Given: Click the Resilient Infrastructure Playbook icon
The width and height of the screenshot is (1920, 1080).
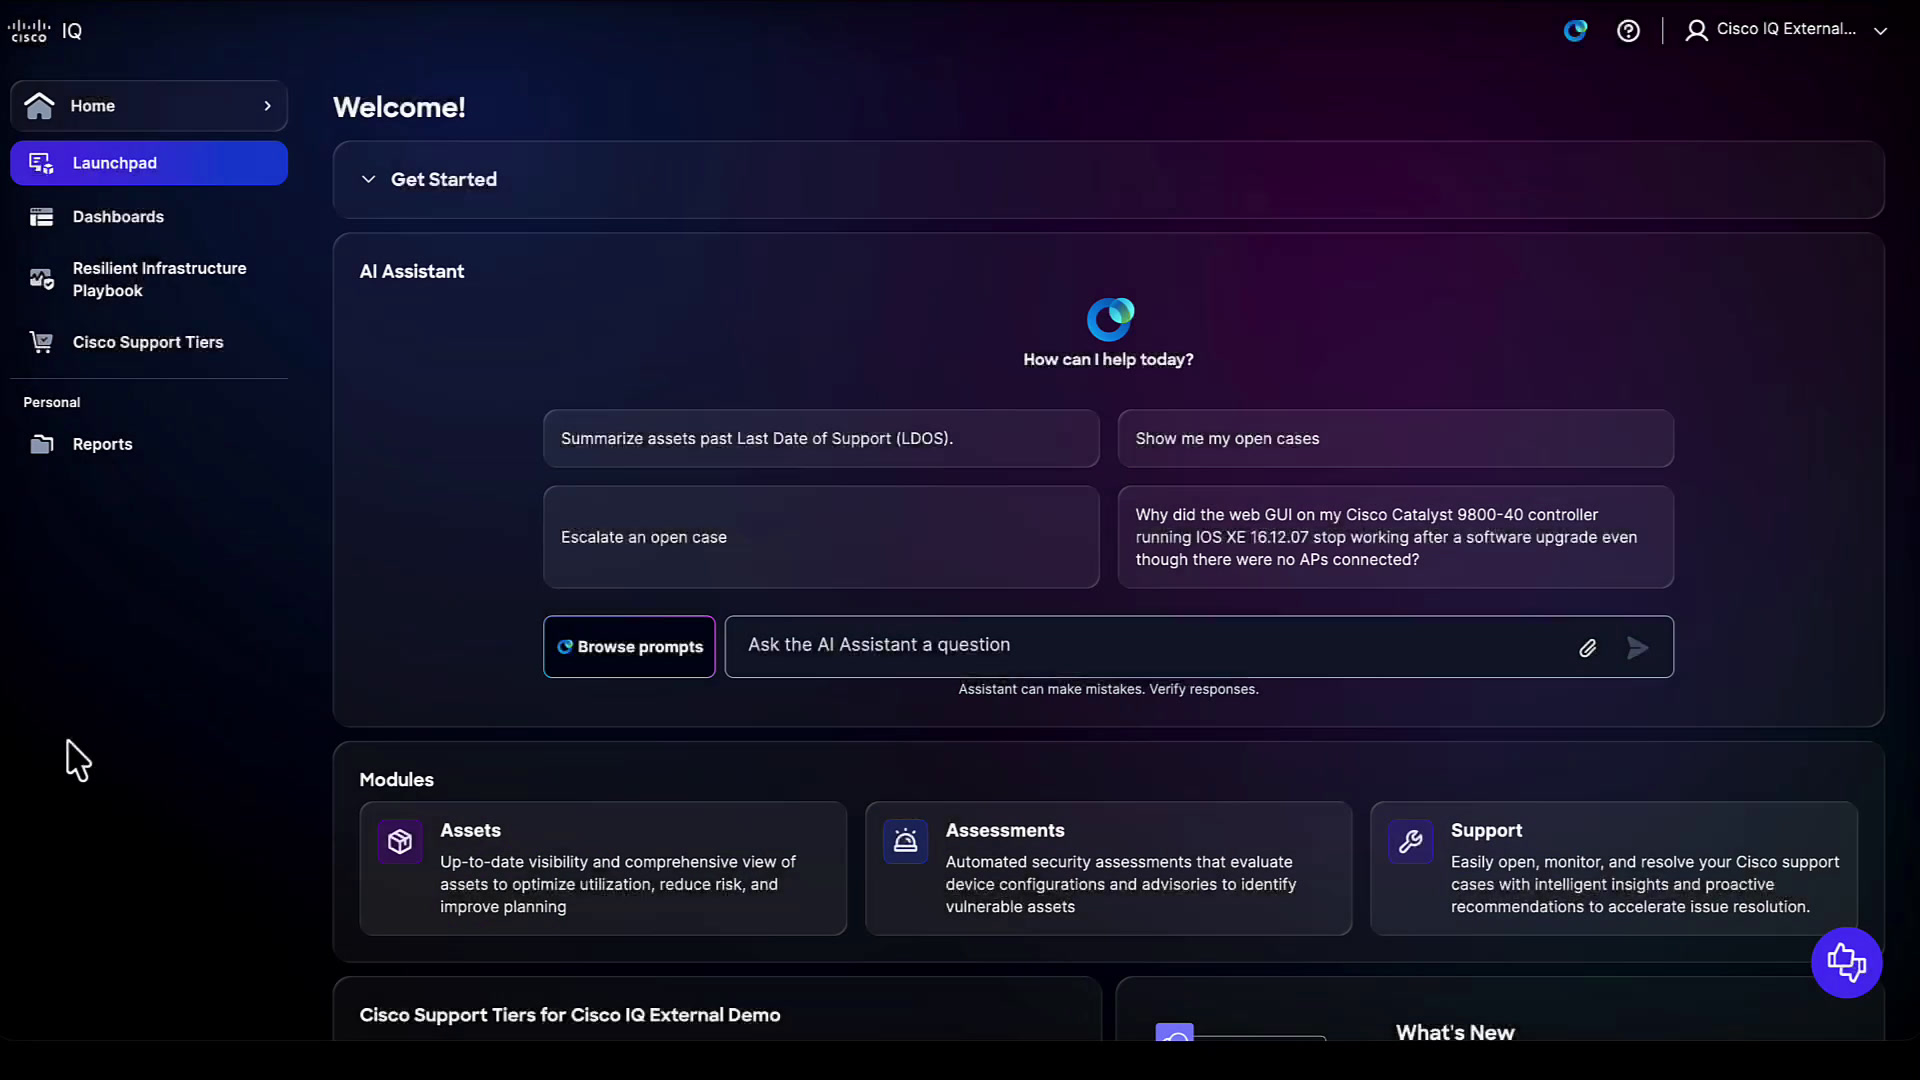Looking at the screenshot, I should point(41,279).
